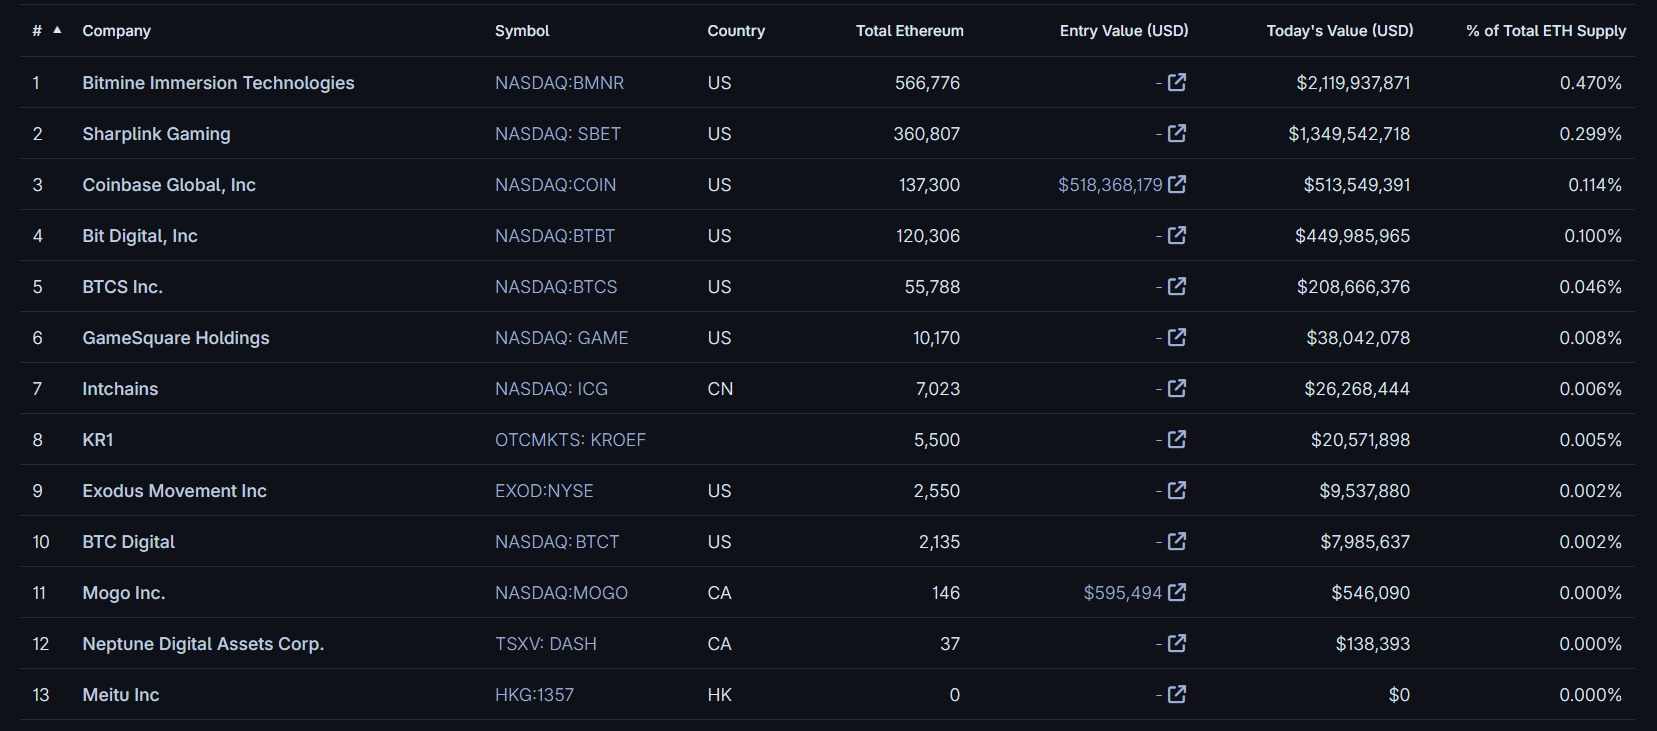Open external link icon beside Mogo entry value

click(x=1177, y=592)
